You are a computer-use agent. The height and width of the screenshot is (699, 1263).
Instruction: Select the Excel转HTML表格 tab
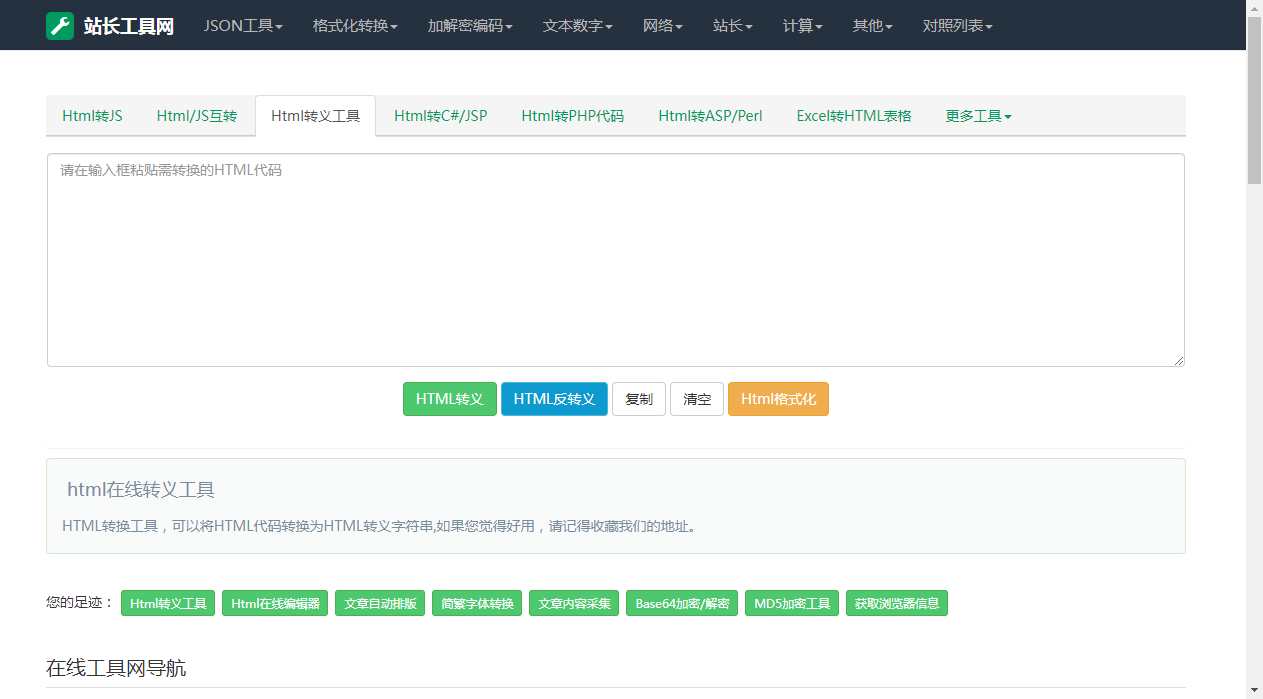[853, 115]
